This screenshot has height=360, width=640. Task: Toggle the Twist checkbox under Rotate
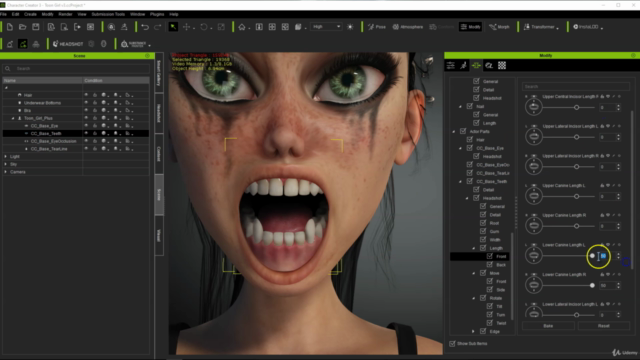pos(490,323)
